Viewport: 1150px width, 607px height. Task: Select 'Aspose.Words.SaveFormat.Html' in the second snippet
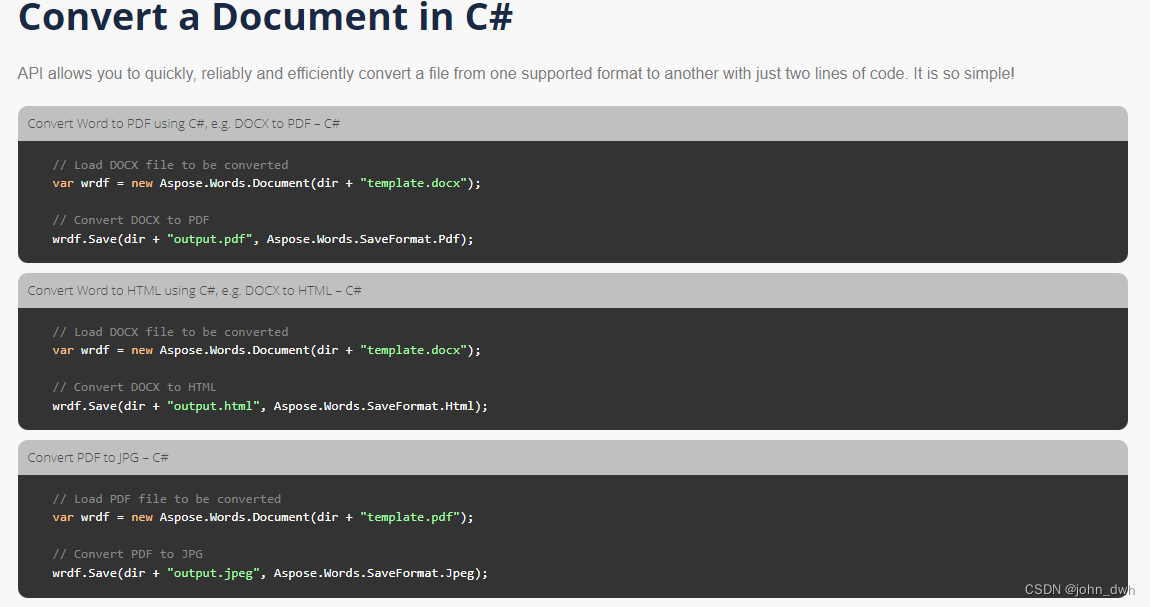point(376,406)
